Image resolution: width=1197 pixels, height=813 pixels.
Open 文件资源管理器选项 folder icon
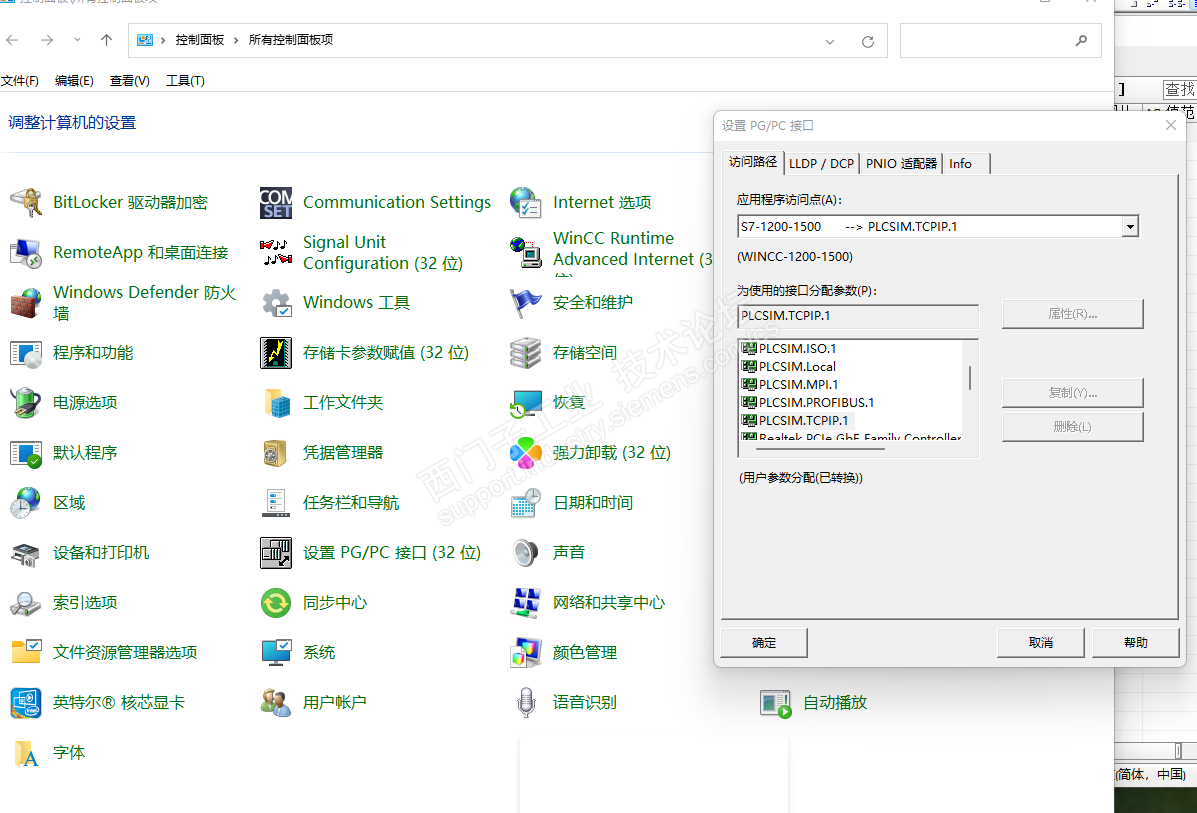[26, 653]
